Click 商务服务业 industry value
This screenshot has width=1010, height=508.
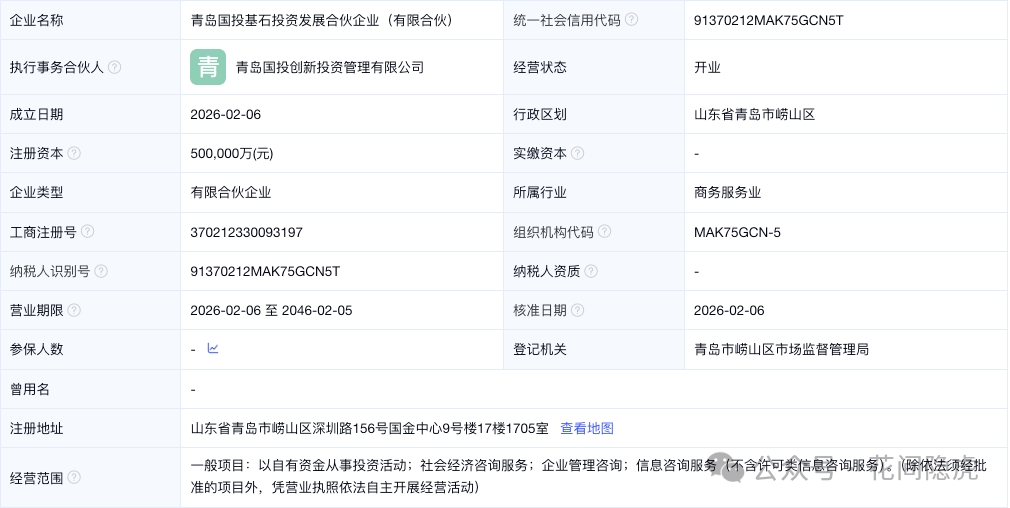[727, 193]
